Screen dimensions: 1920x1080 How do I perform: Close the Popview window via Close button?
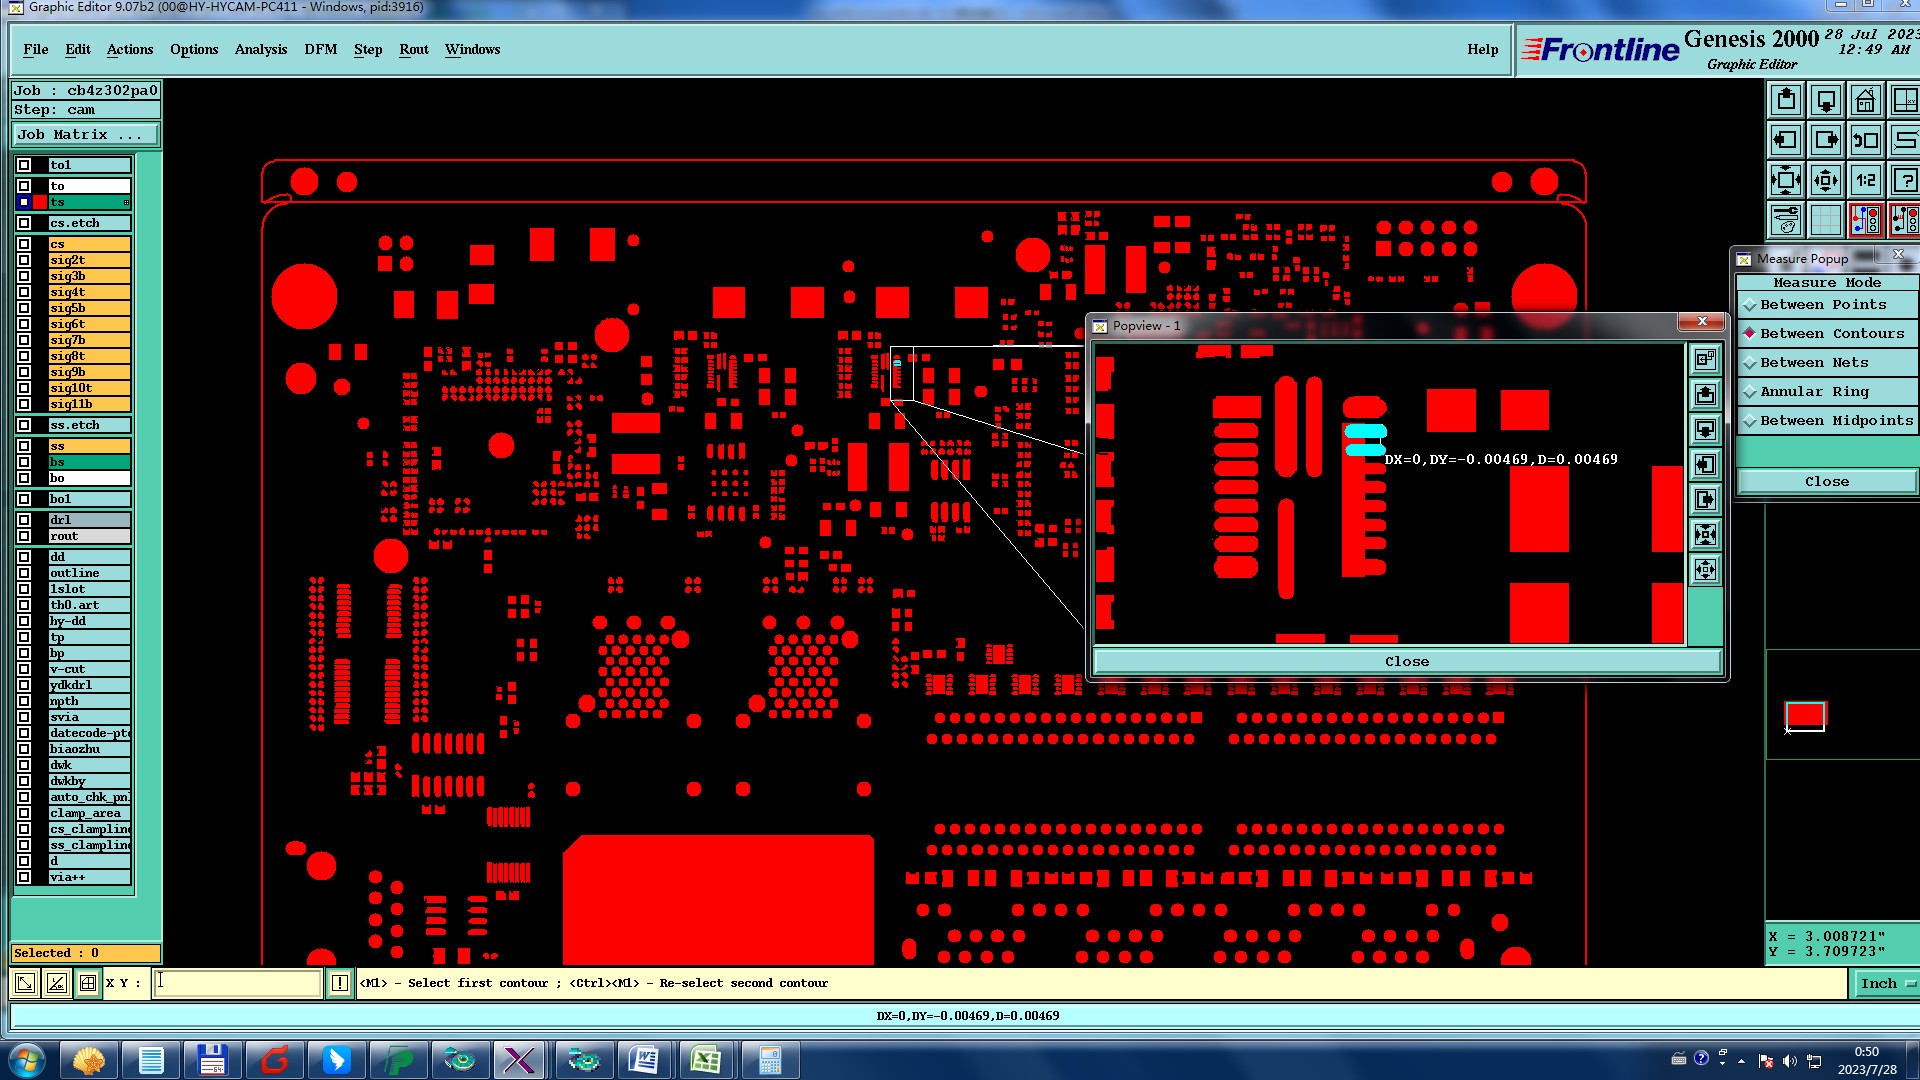tap(1406, 662)
